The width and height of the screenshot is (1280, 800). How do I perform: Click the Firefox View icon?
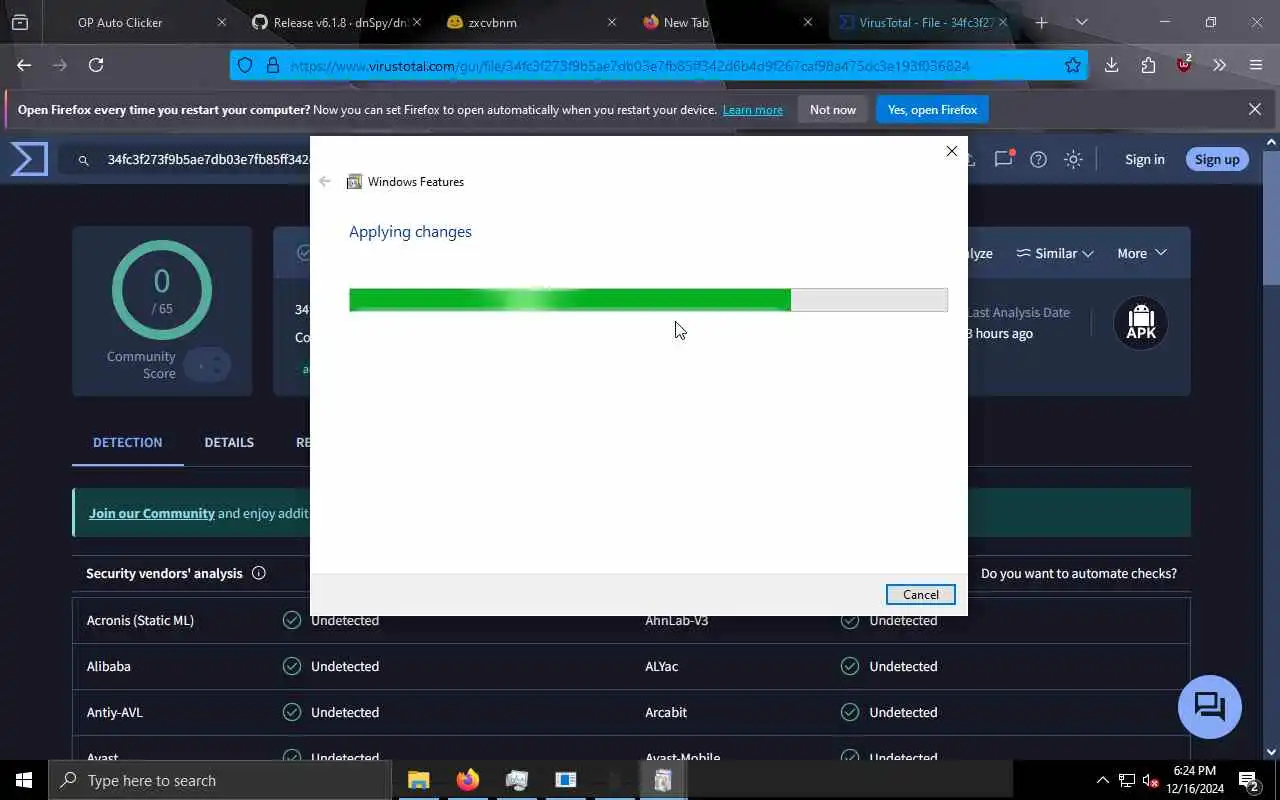coord(20,22)
